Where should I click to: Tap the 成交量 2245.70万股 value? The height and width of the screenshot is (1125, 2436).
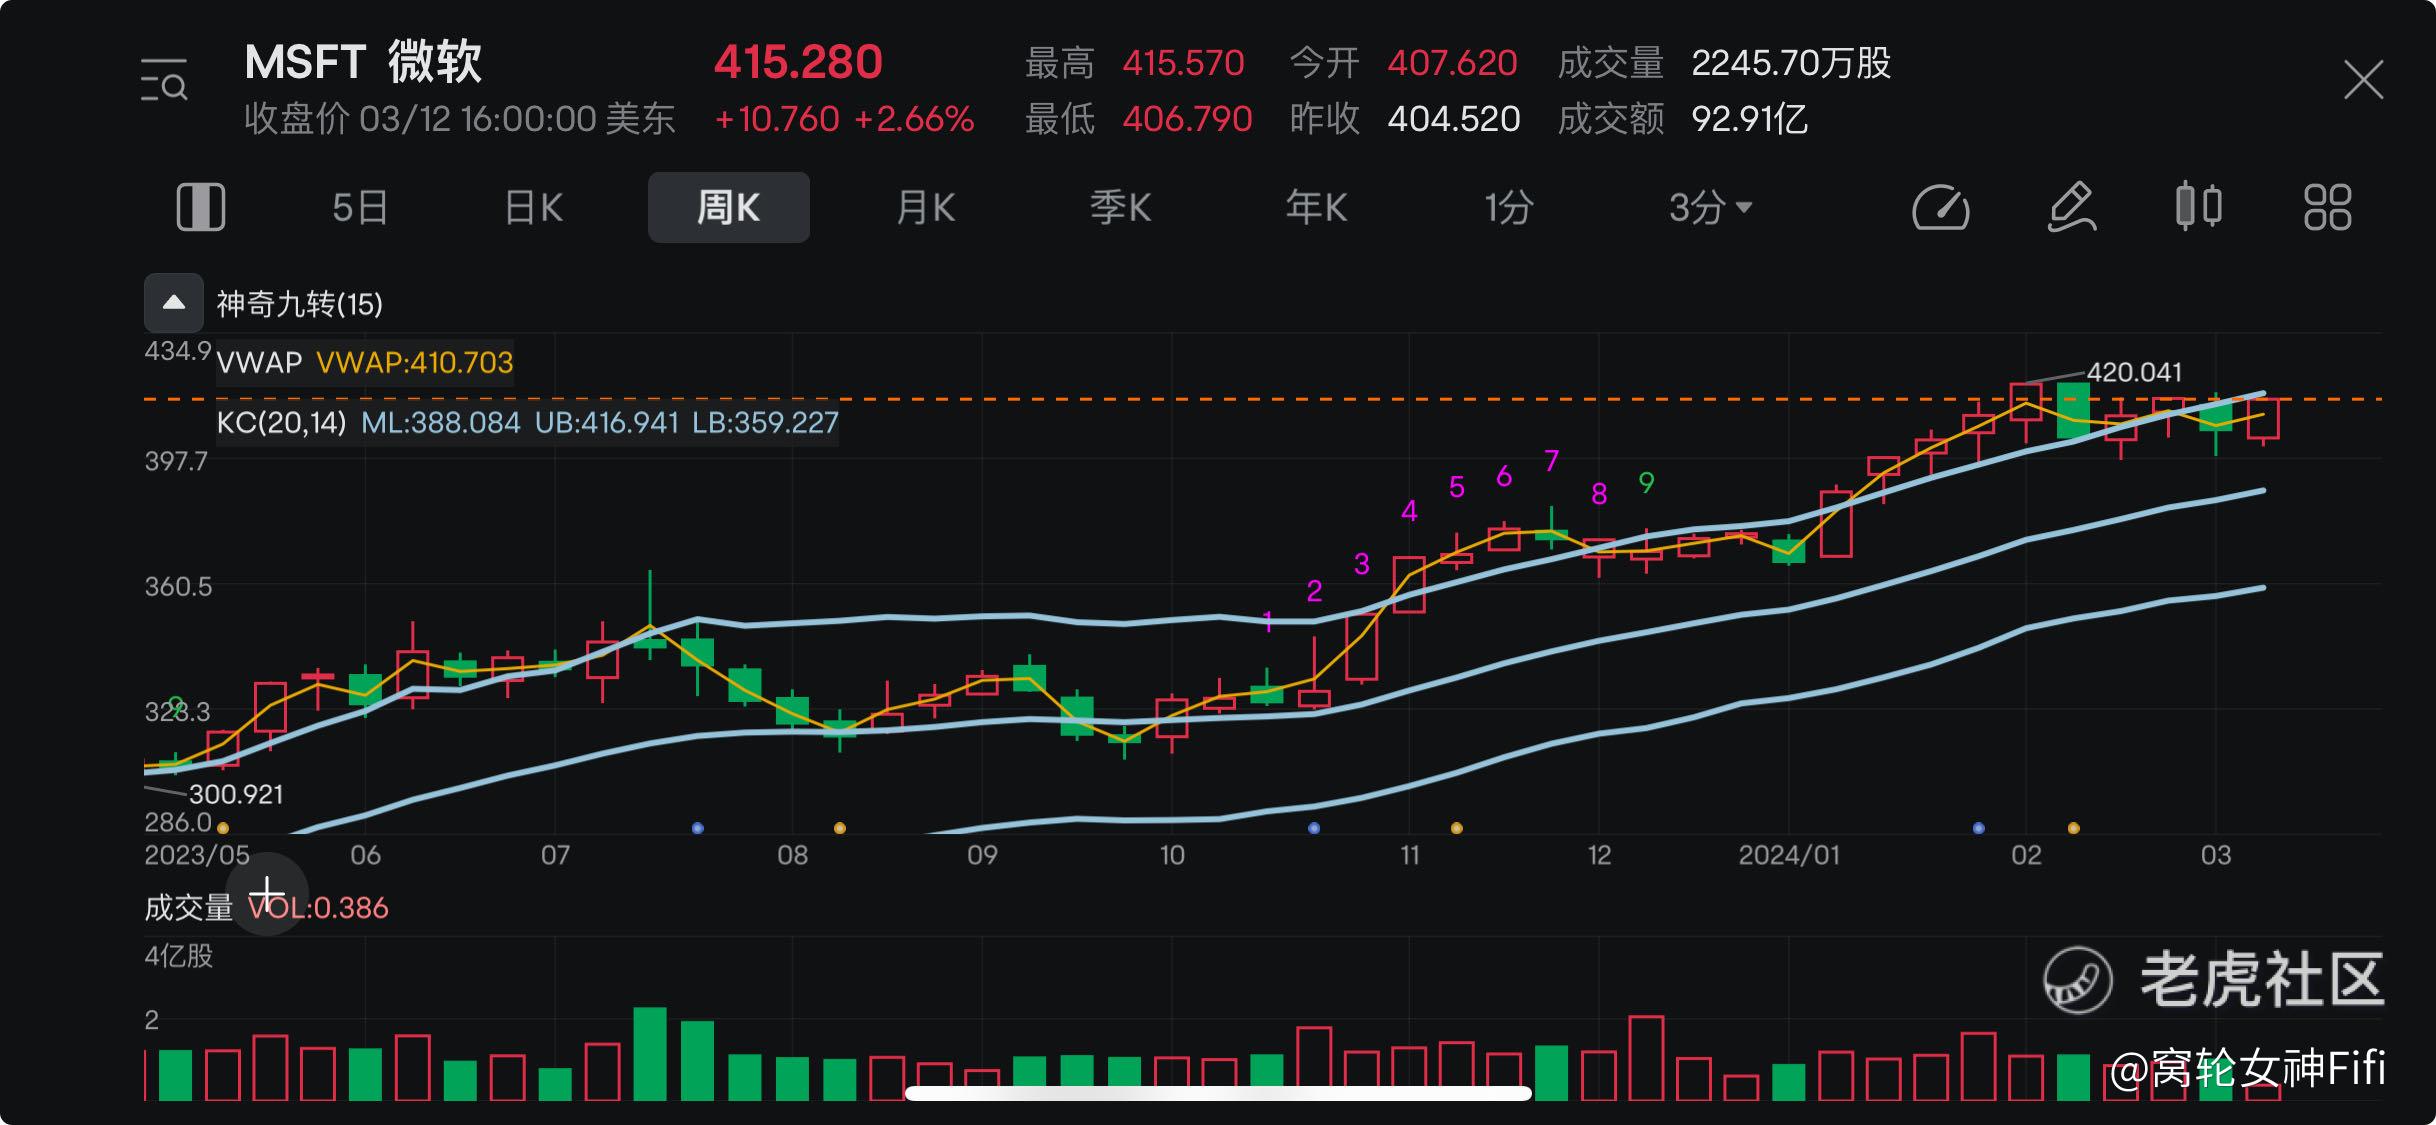(x=1724, y=63)
